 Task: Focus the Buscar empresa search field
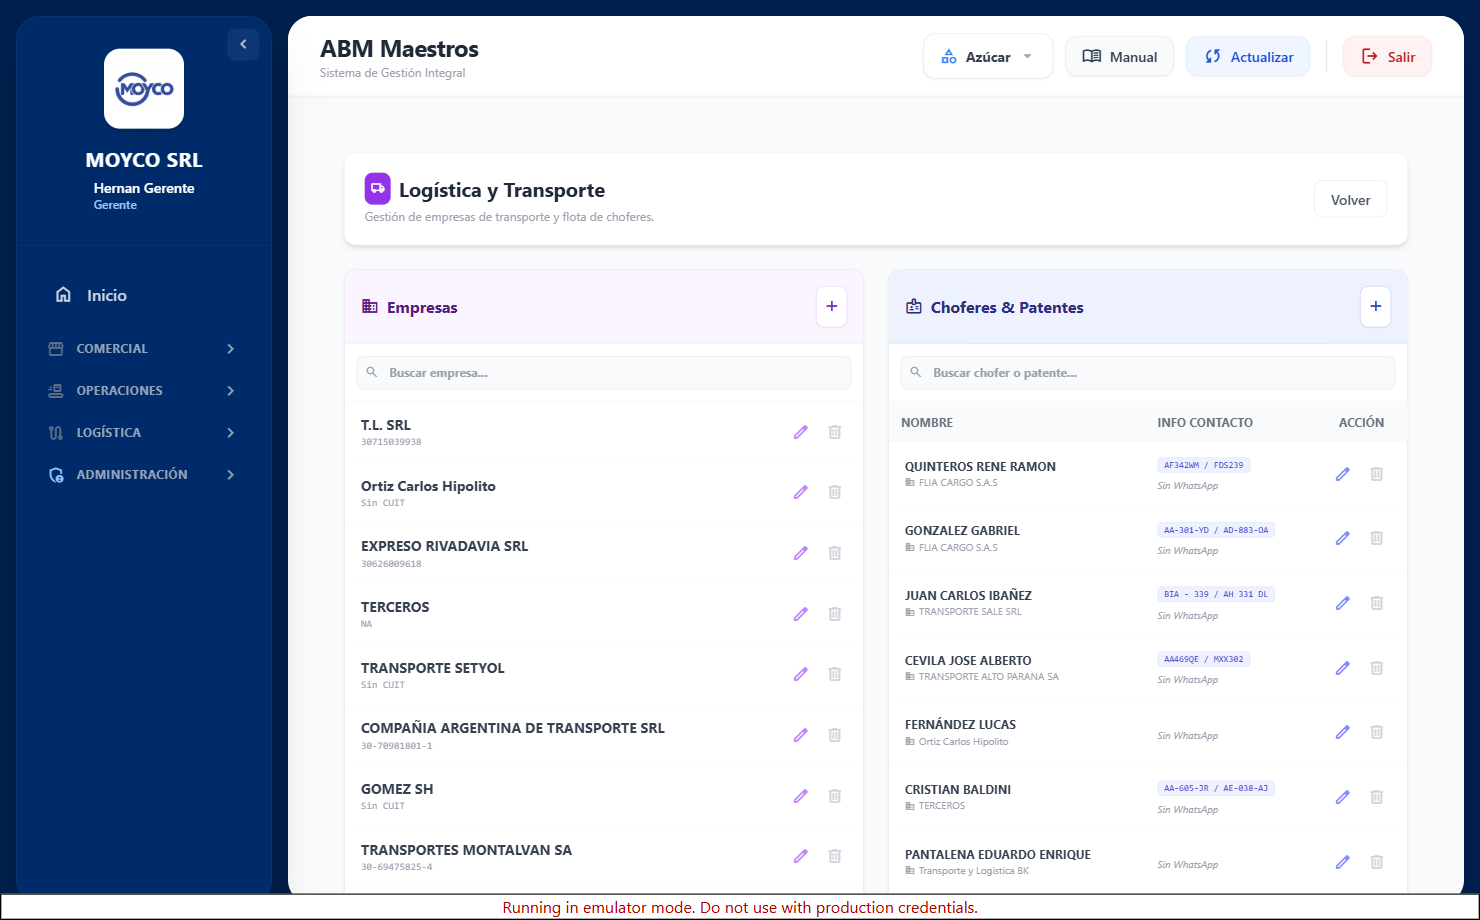pos(604,373)
